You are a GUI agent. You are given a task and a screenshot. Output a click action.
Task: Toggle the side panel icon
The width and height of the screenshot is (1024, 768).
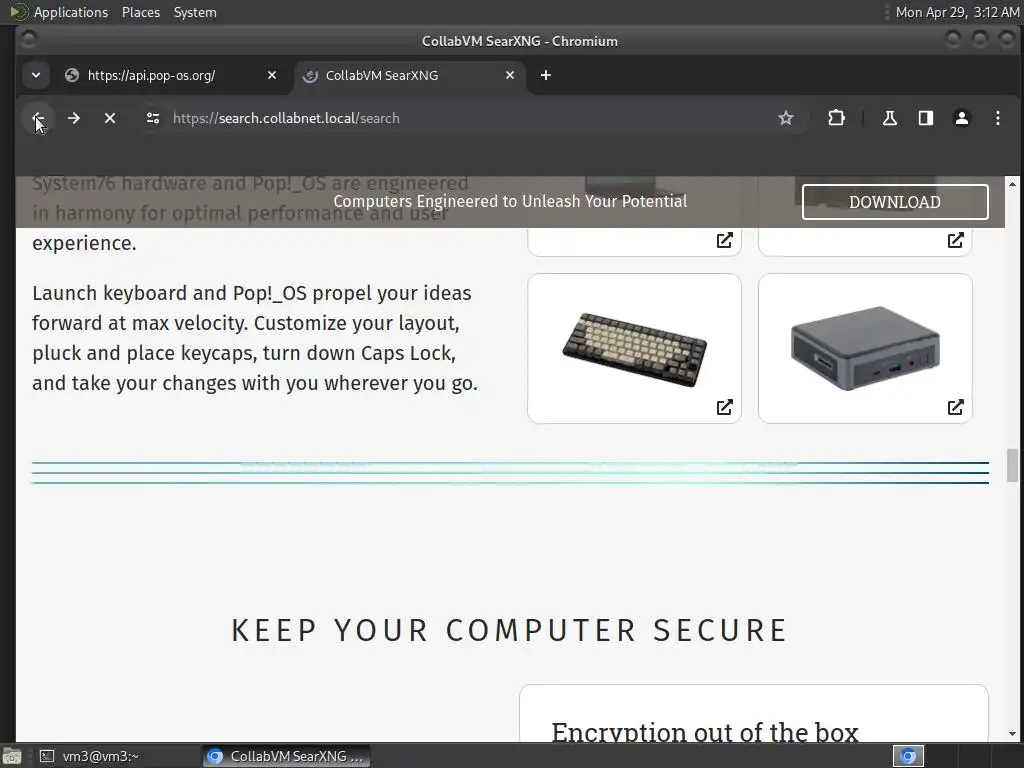coord(925,118)
